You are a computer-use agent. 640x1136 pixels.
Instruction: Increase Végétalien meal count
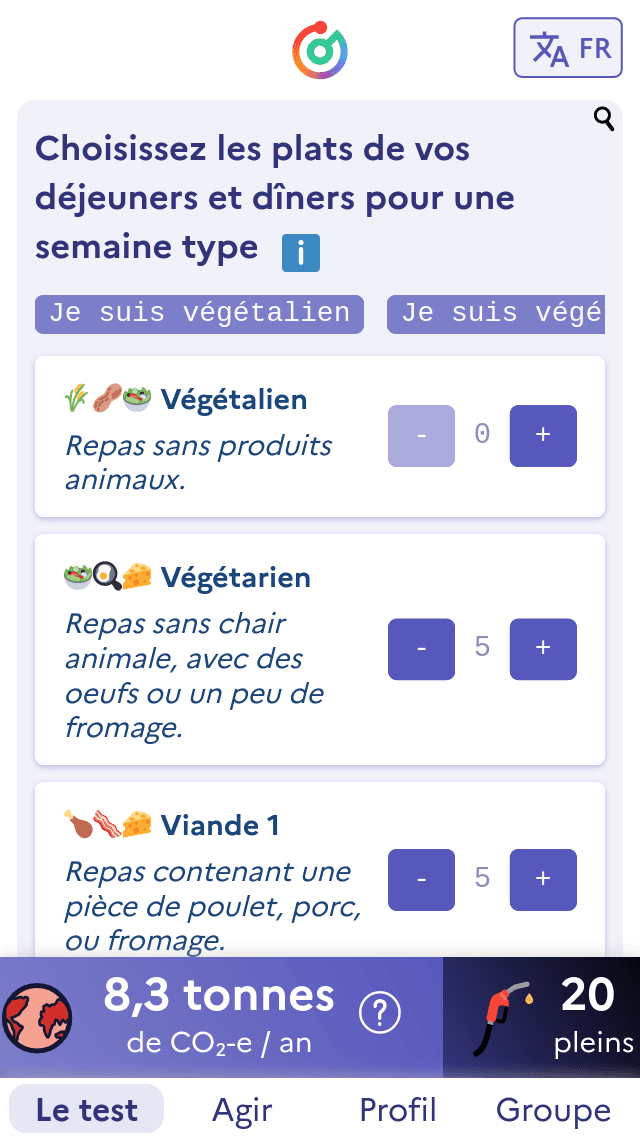543,435
